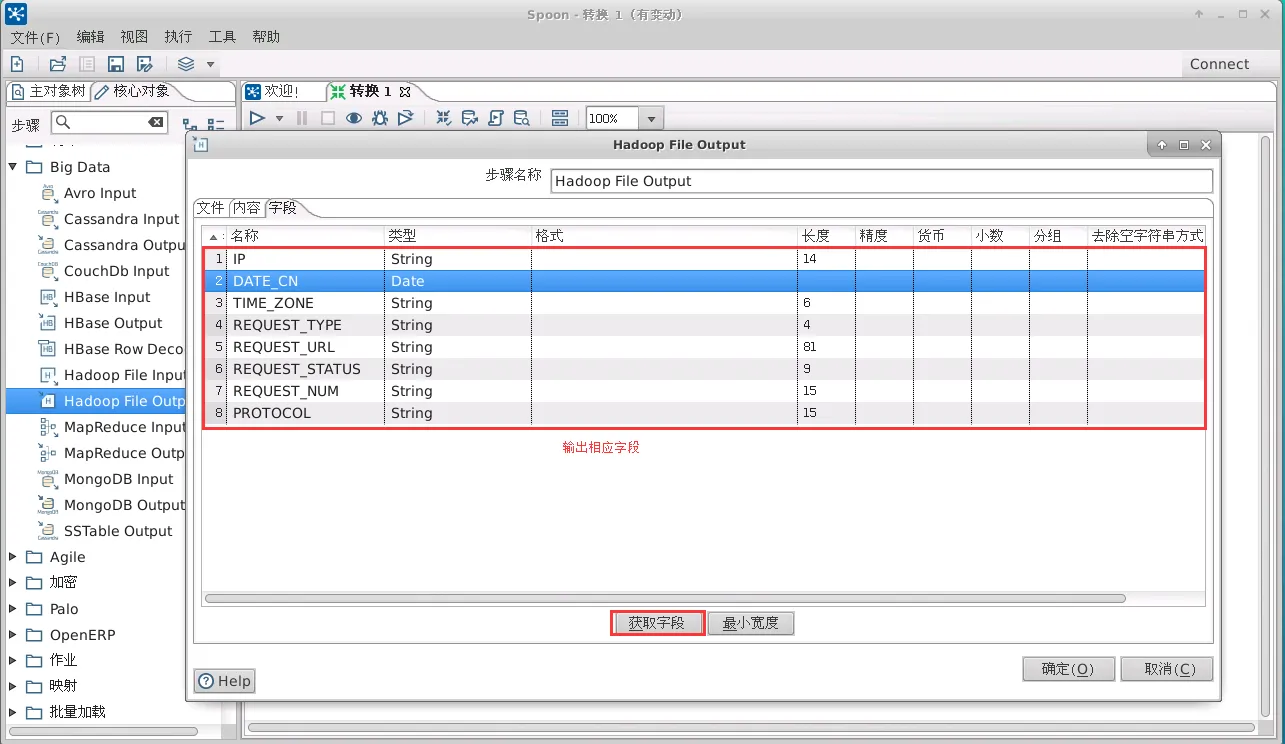The height and width of the screenshot is (744, 1285).
Task: Click the 获取字段 button
Action: point(657,623)
